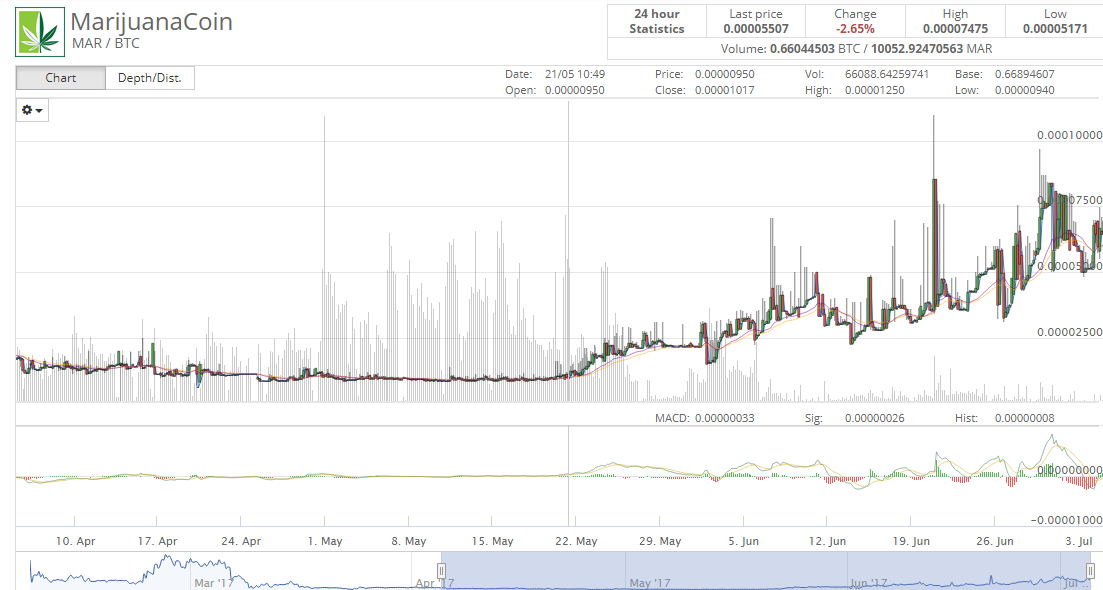Click the 29. May axis date label
The height and width of the screenshot is (590, 1103).
coord(660,541)
